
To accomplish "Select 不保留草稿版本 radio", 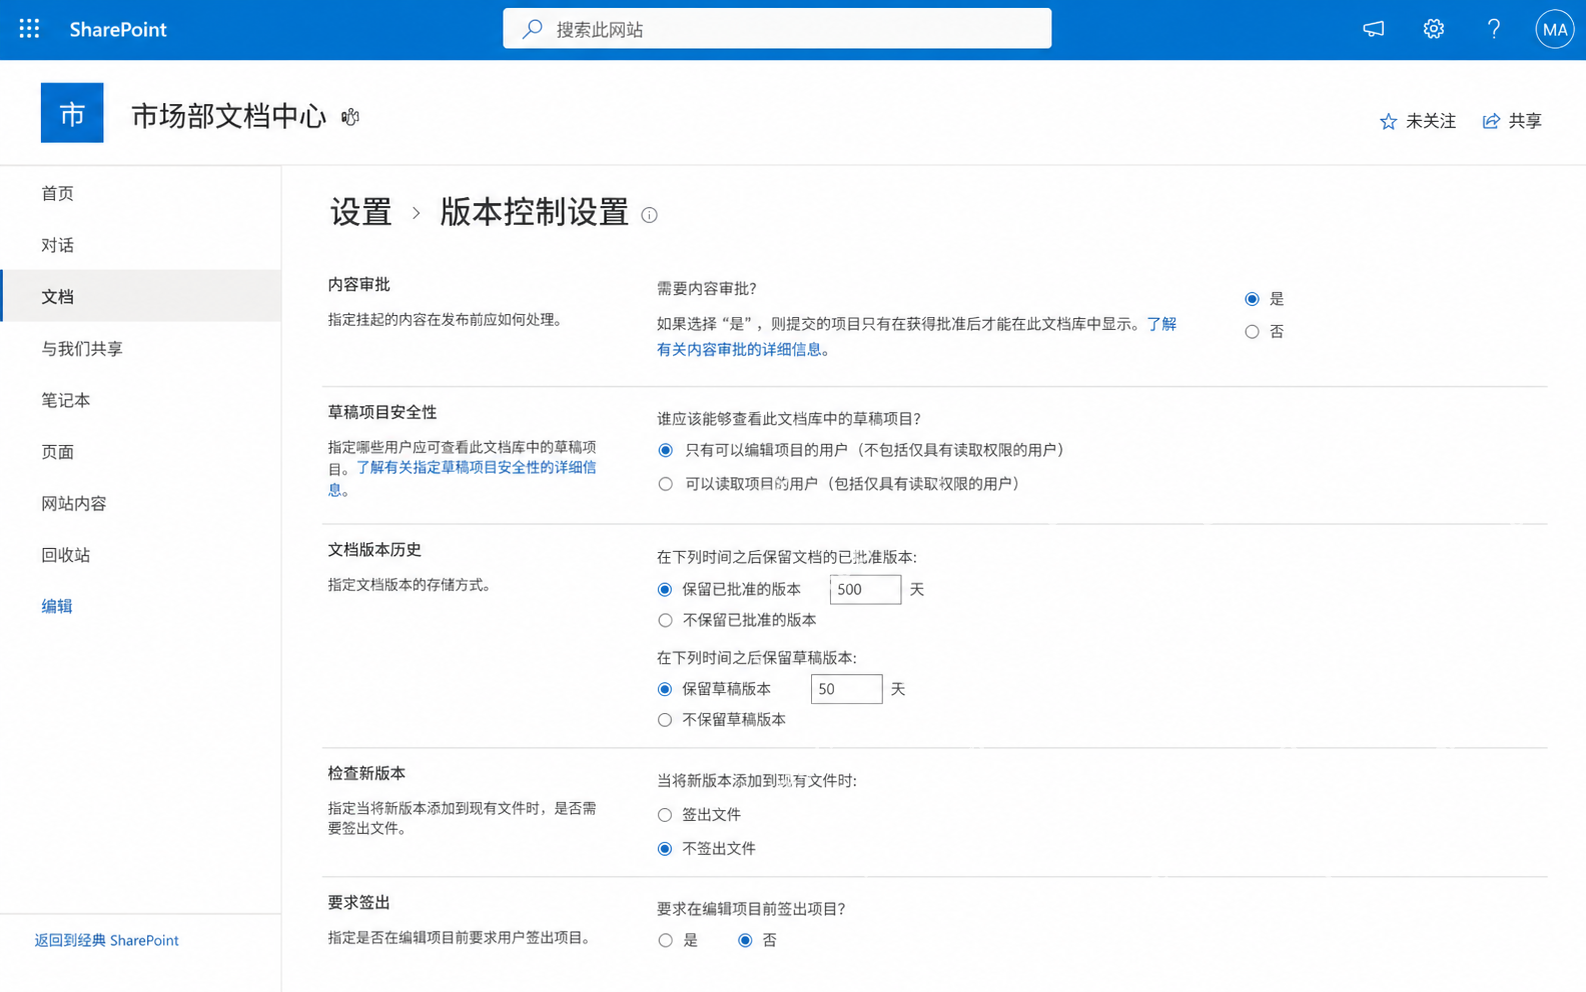I will (665, 720).
